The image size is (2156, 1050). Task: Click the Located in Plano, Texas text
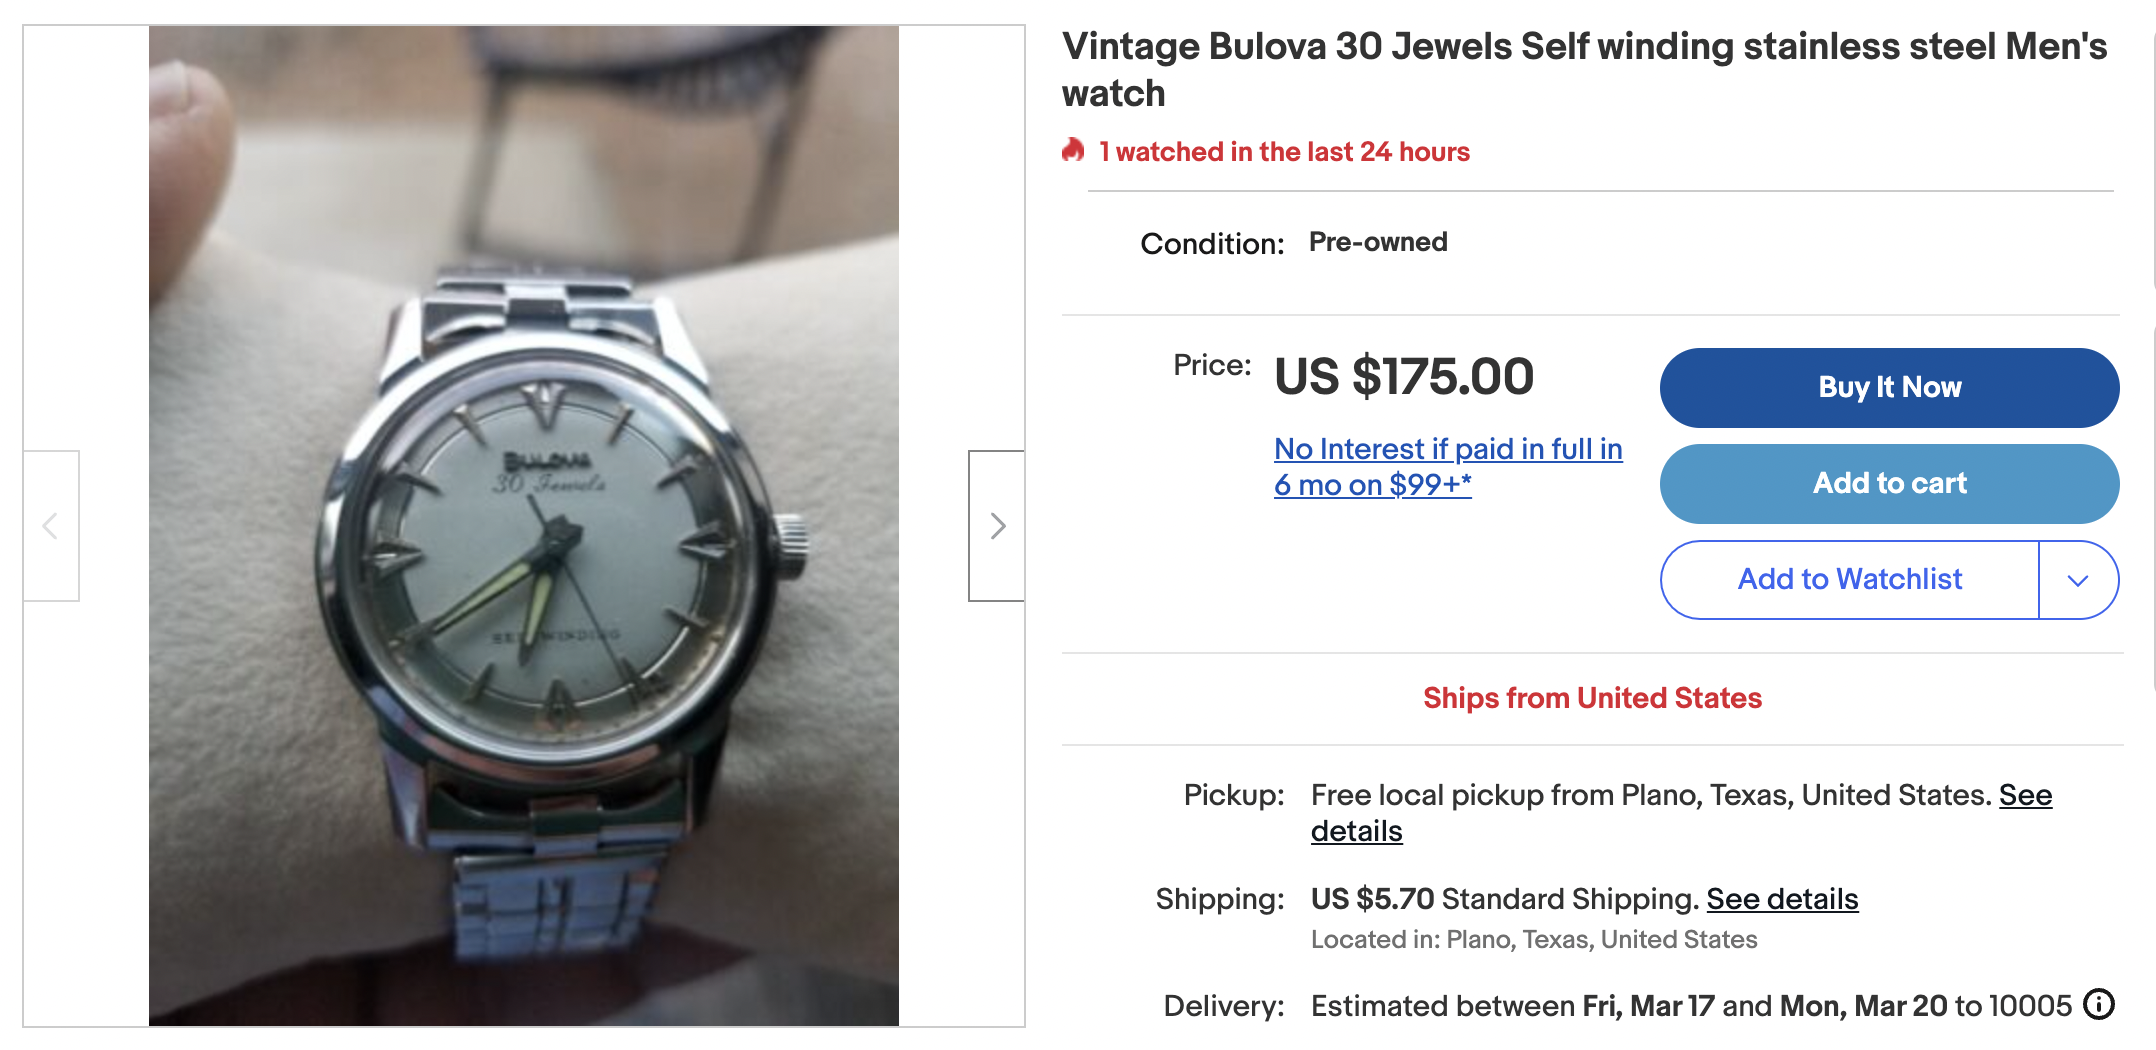click(1534, 940)
